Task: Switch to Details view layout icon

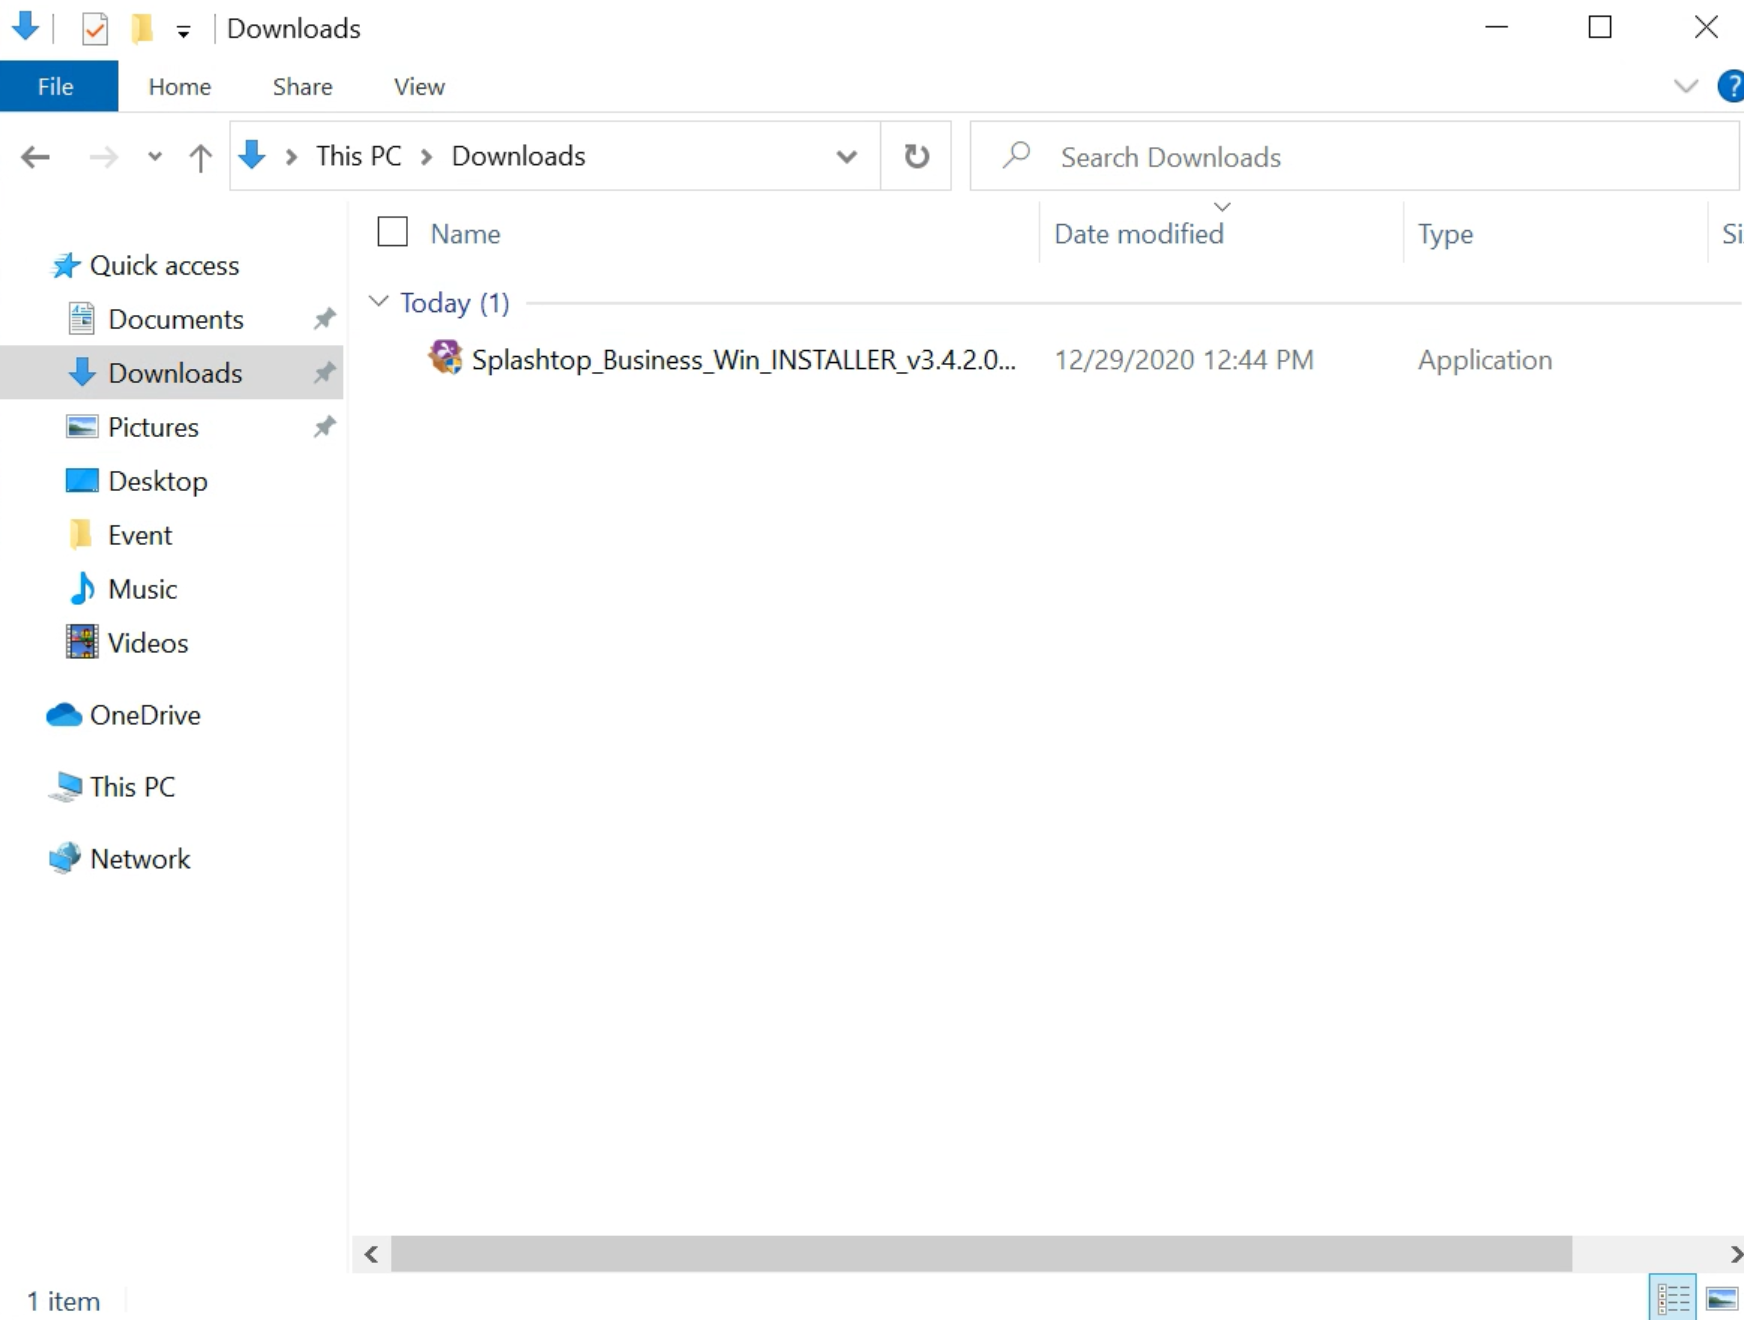Action: [x=1671, y=1298]
